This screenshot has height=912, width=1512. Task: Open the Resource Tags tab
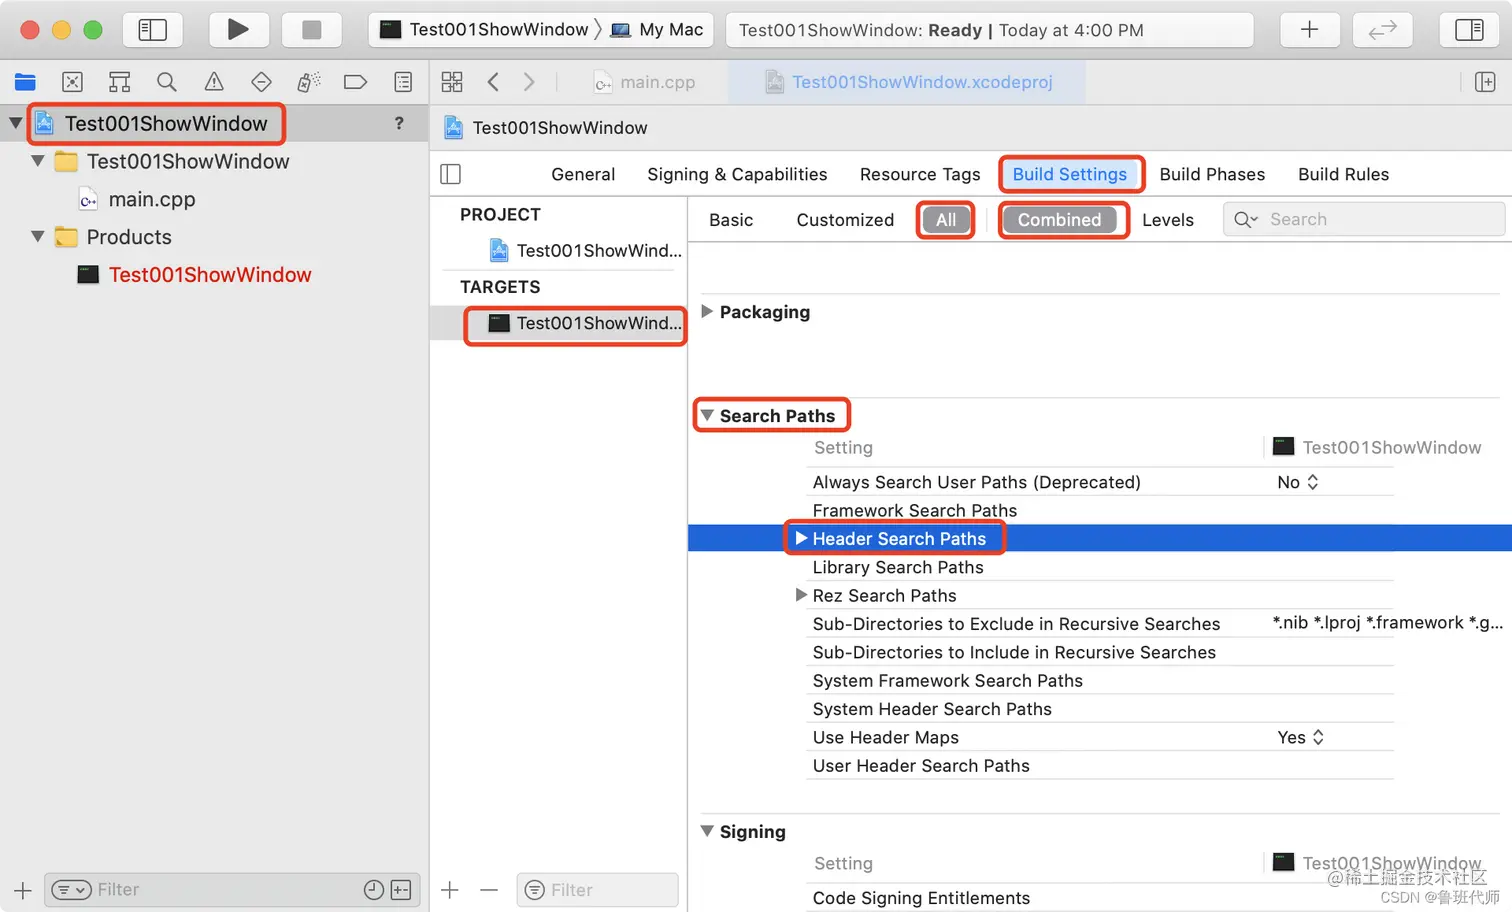(920, 174)
